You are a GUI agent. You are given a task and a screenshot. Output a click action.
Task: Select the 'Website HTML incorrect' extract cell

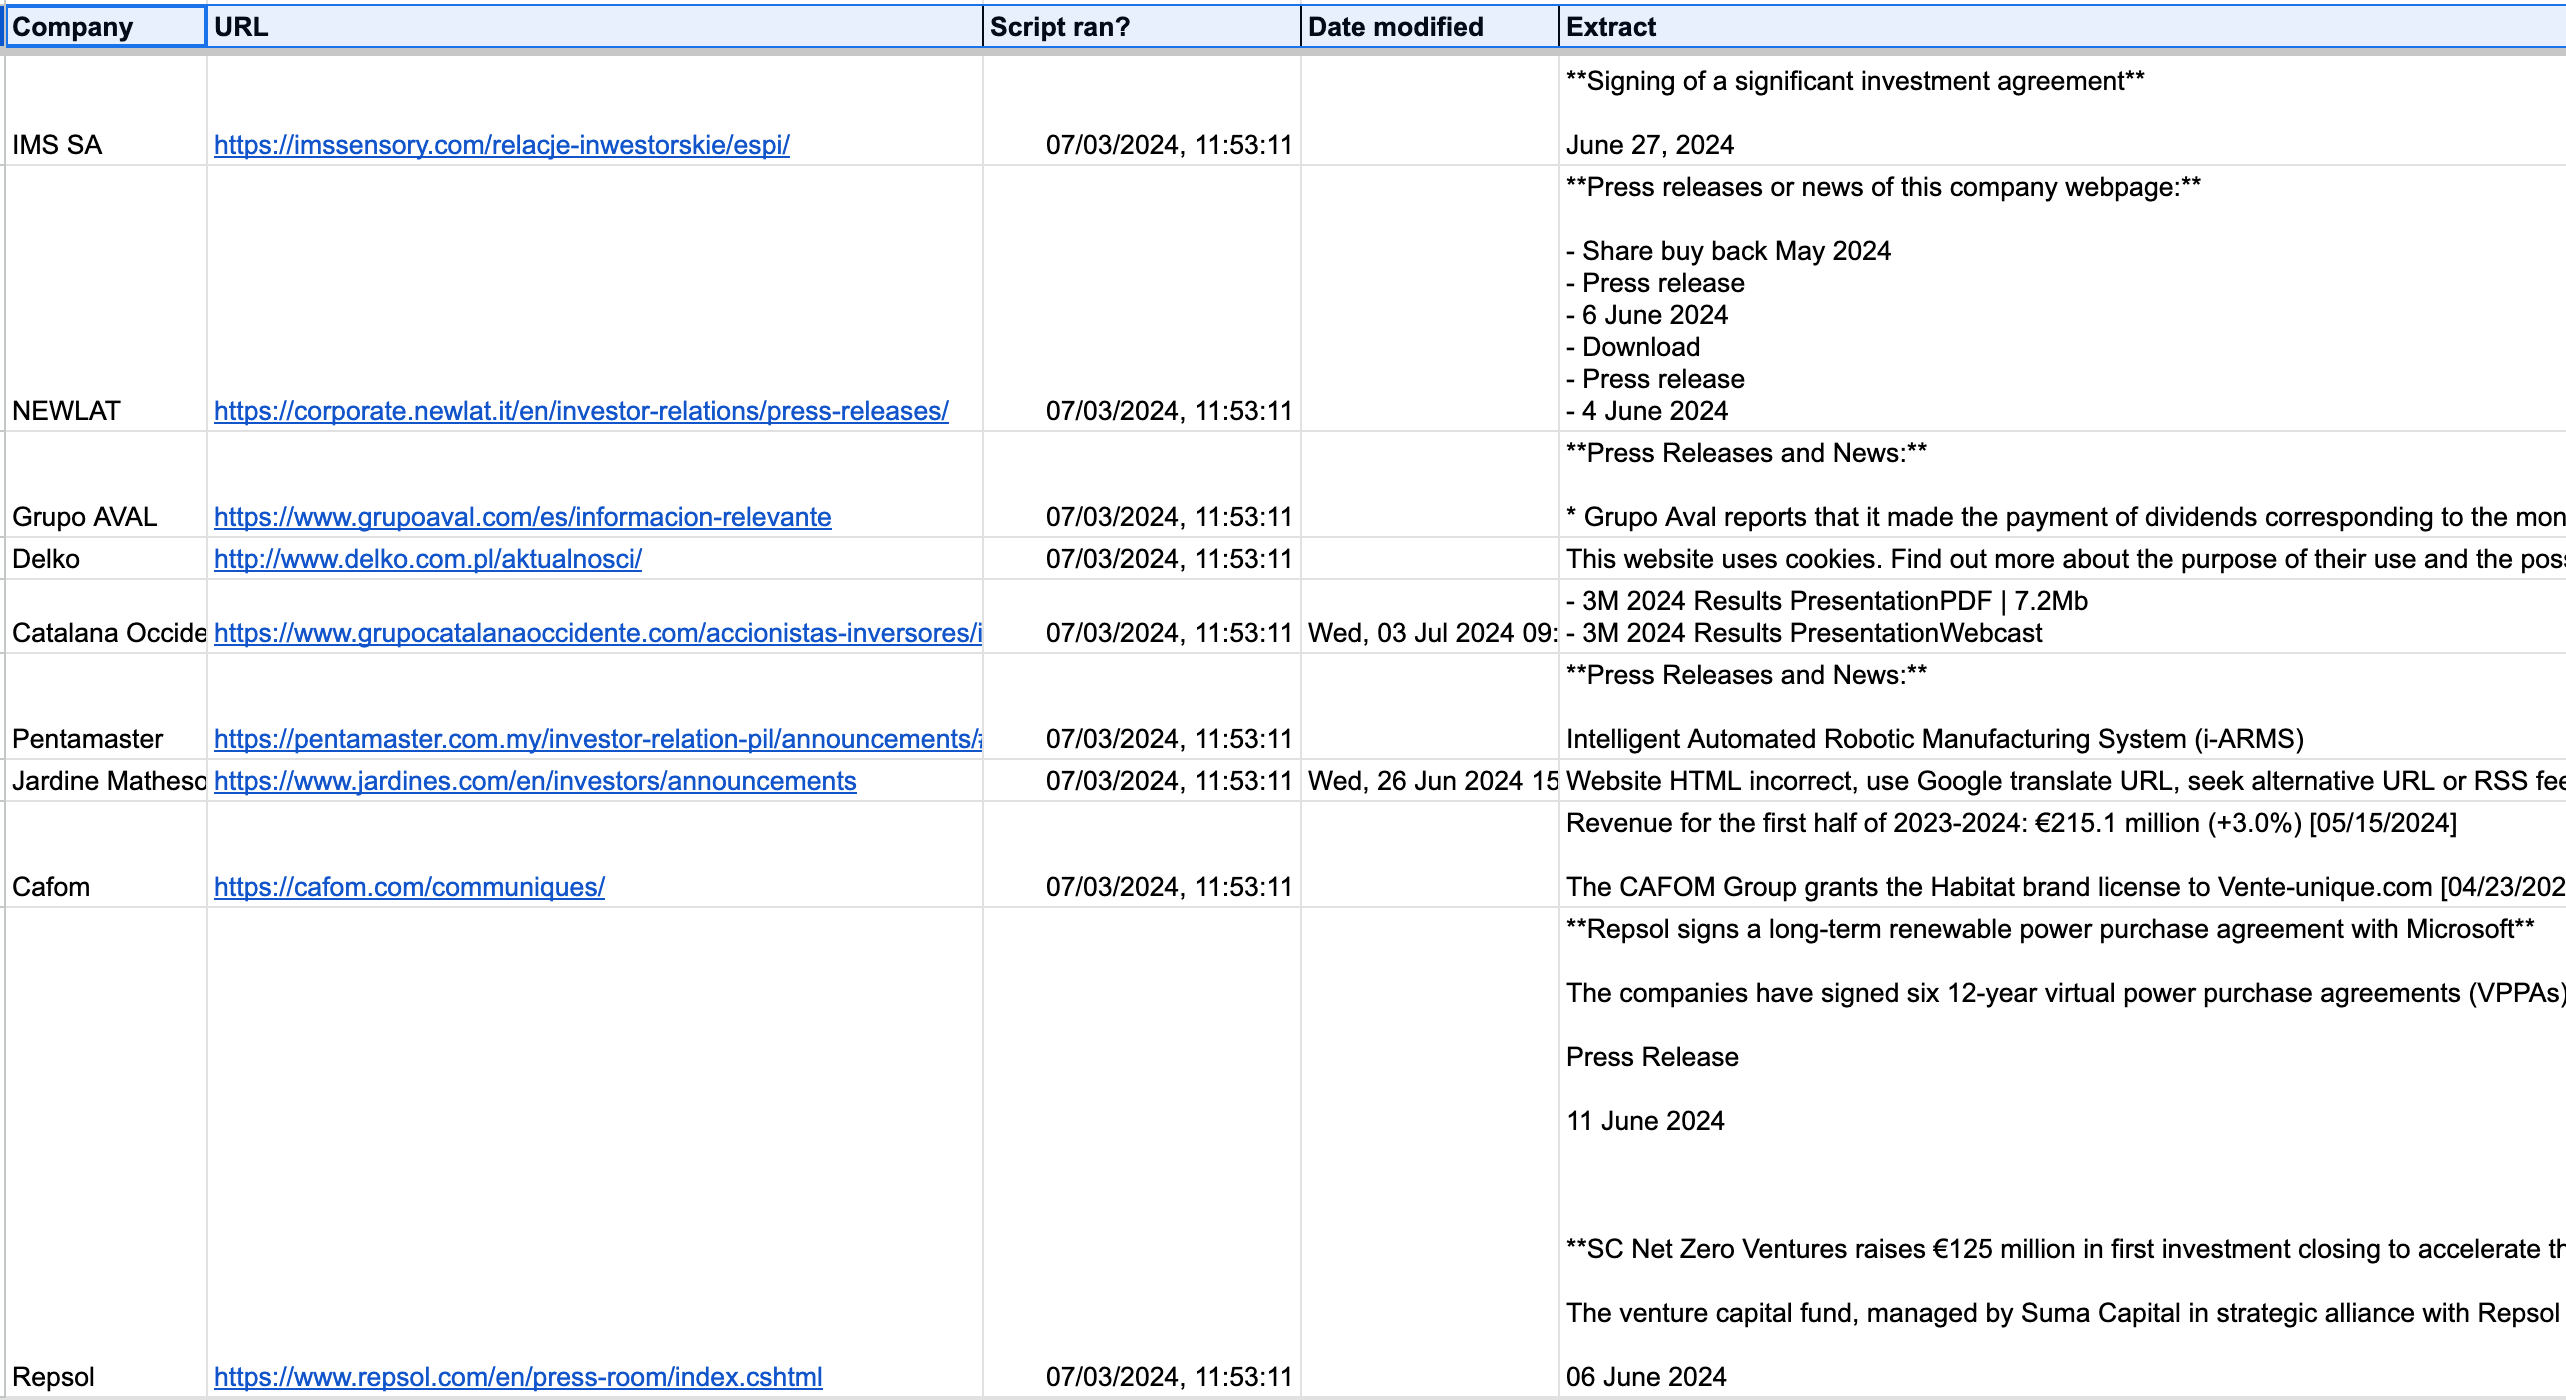[x=2062, y=781]
